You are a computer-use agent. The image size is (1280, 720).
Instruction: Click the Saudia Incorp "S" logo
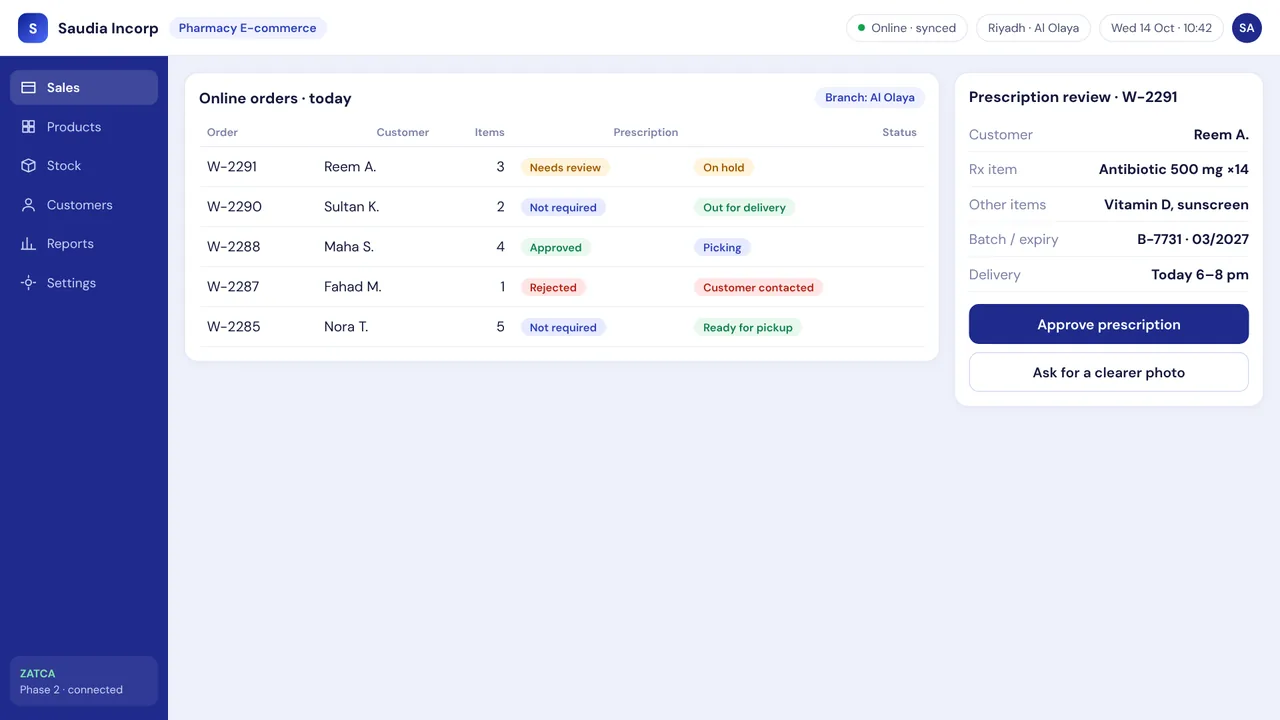[33, 28]
